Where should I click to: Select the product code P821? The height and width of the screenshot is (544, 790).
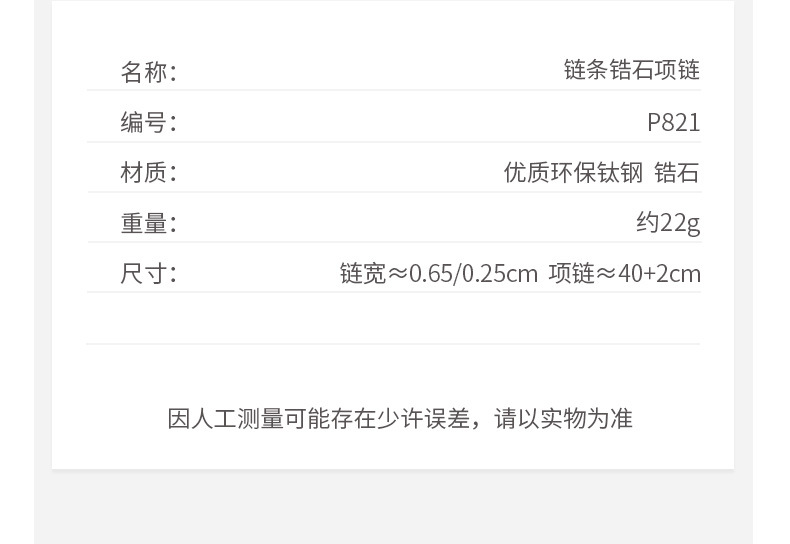(x=673, y=122)
